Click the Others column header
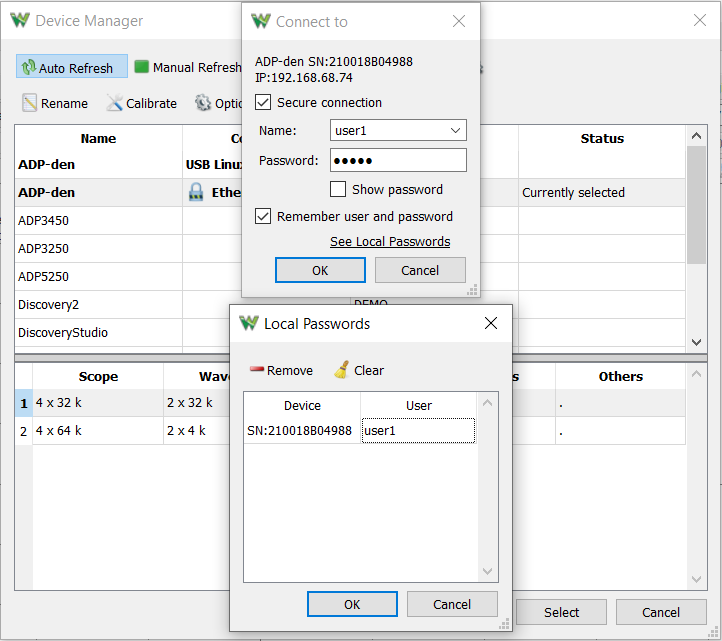 pos(620,376)
